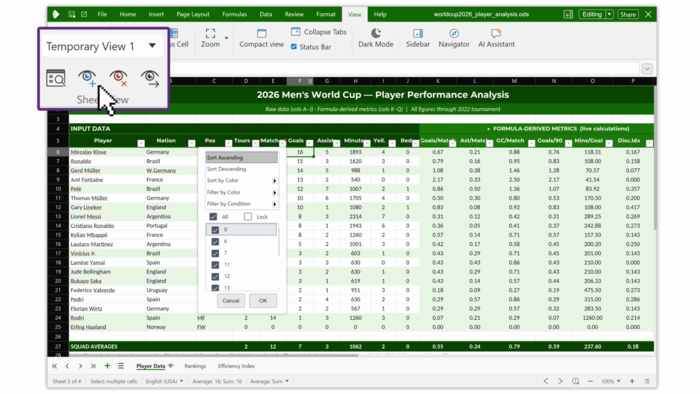Choose Sort Descending in filter popup
This screenshot has width=700, height=394.
coord(242,169)
